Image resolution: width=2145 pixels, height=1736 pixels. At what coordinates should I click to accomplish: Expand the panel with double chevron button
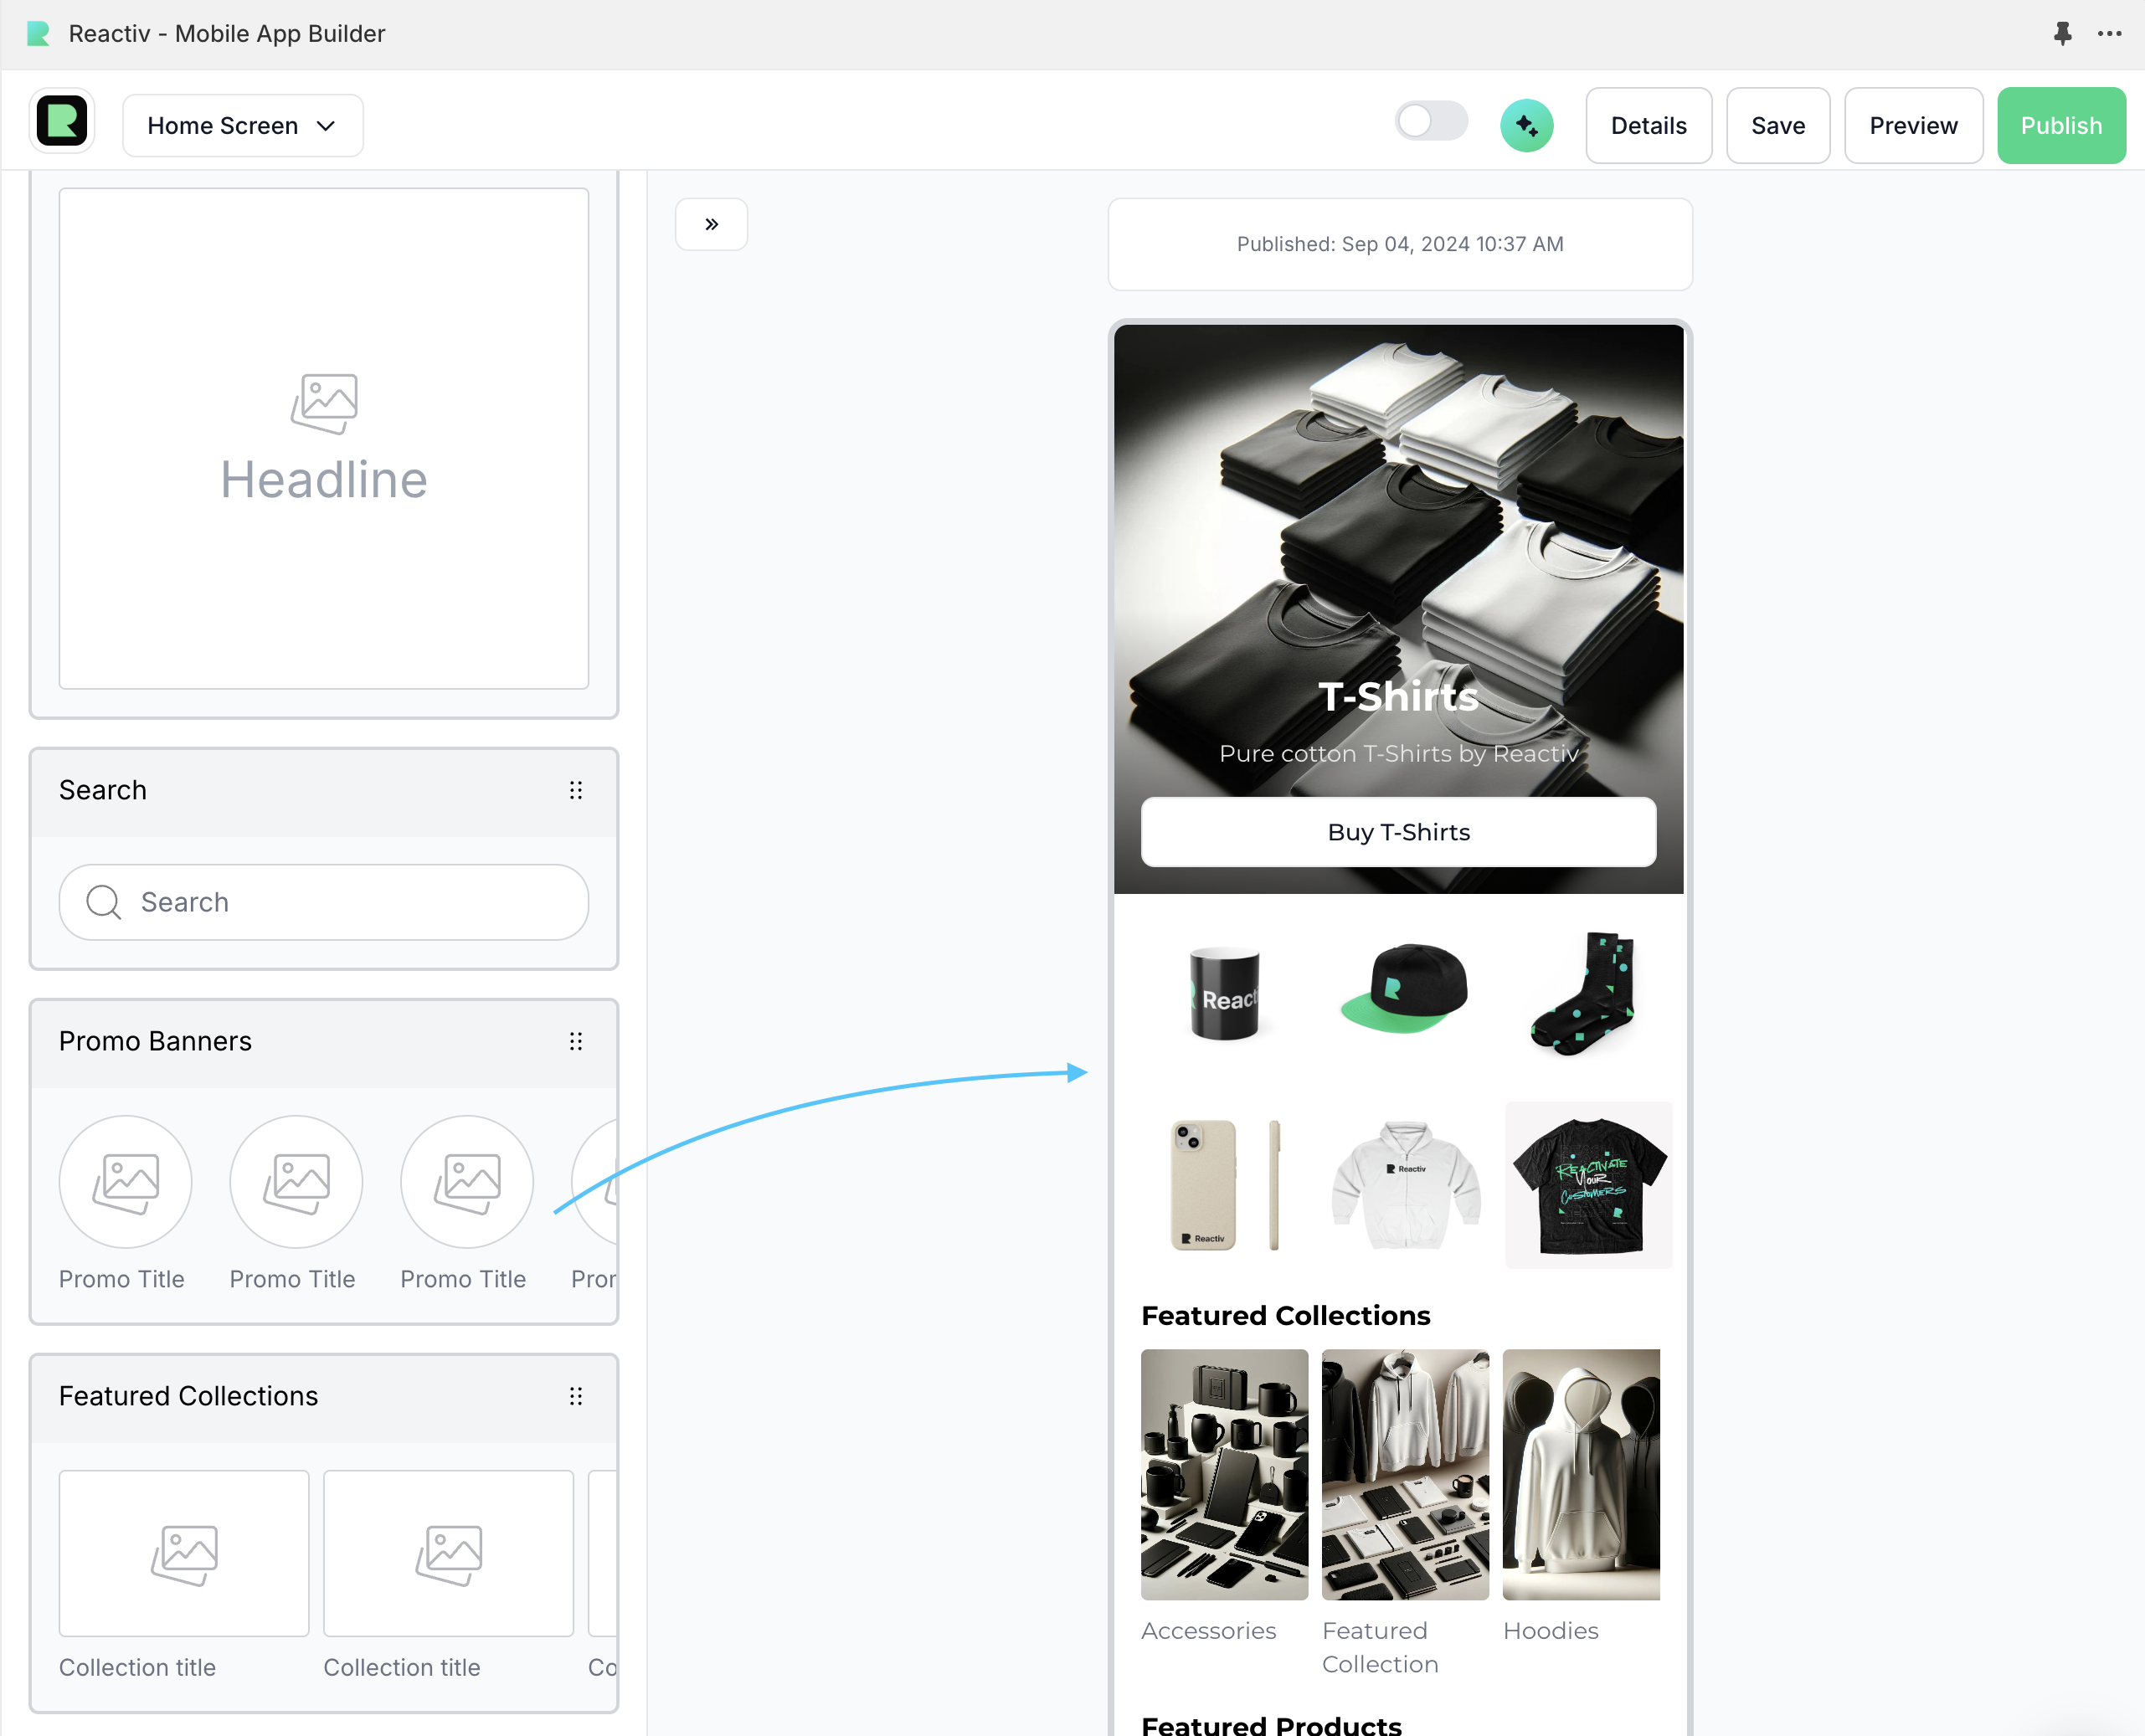pos(711,224)
